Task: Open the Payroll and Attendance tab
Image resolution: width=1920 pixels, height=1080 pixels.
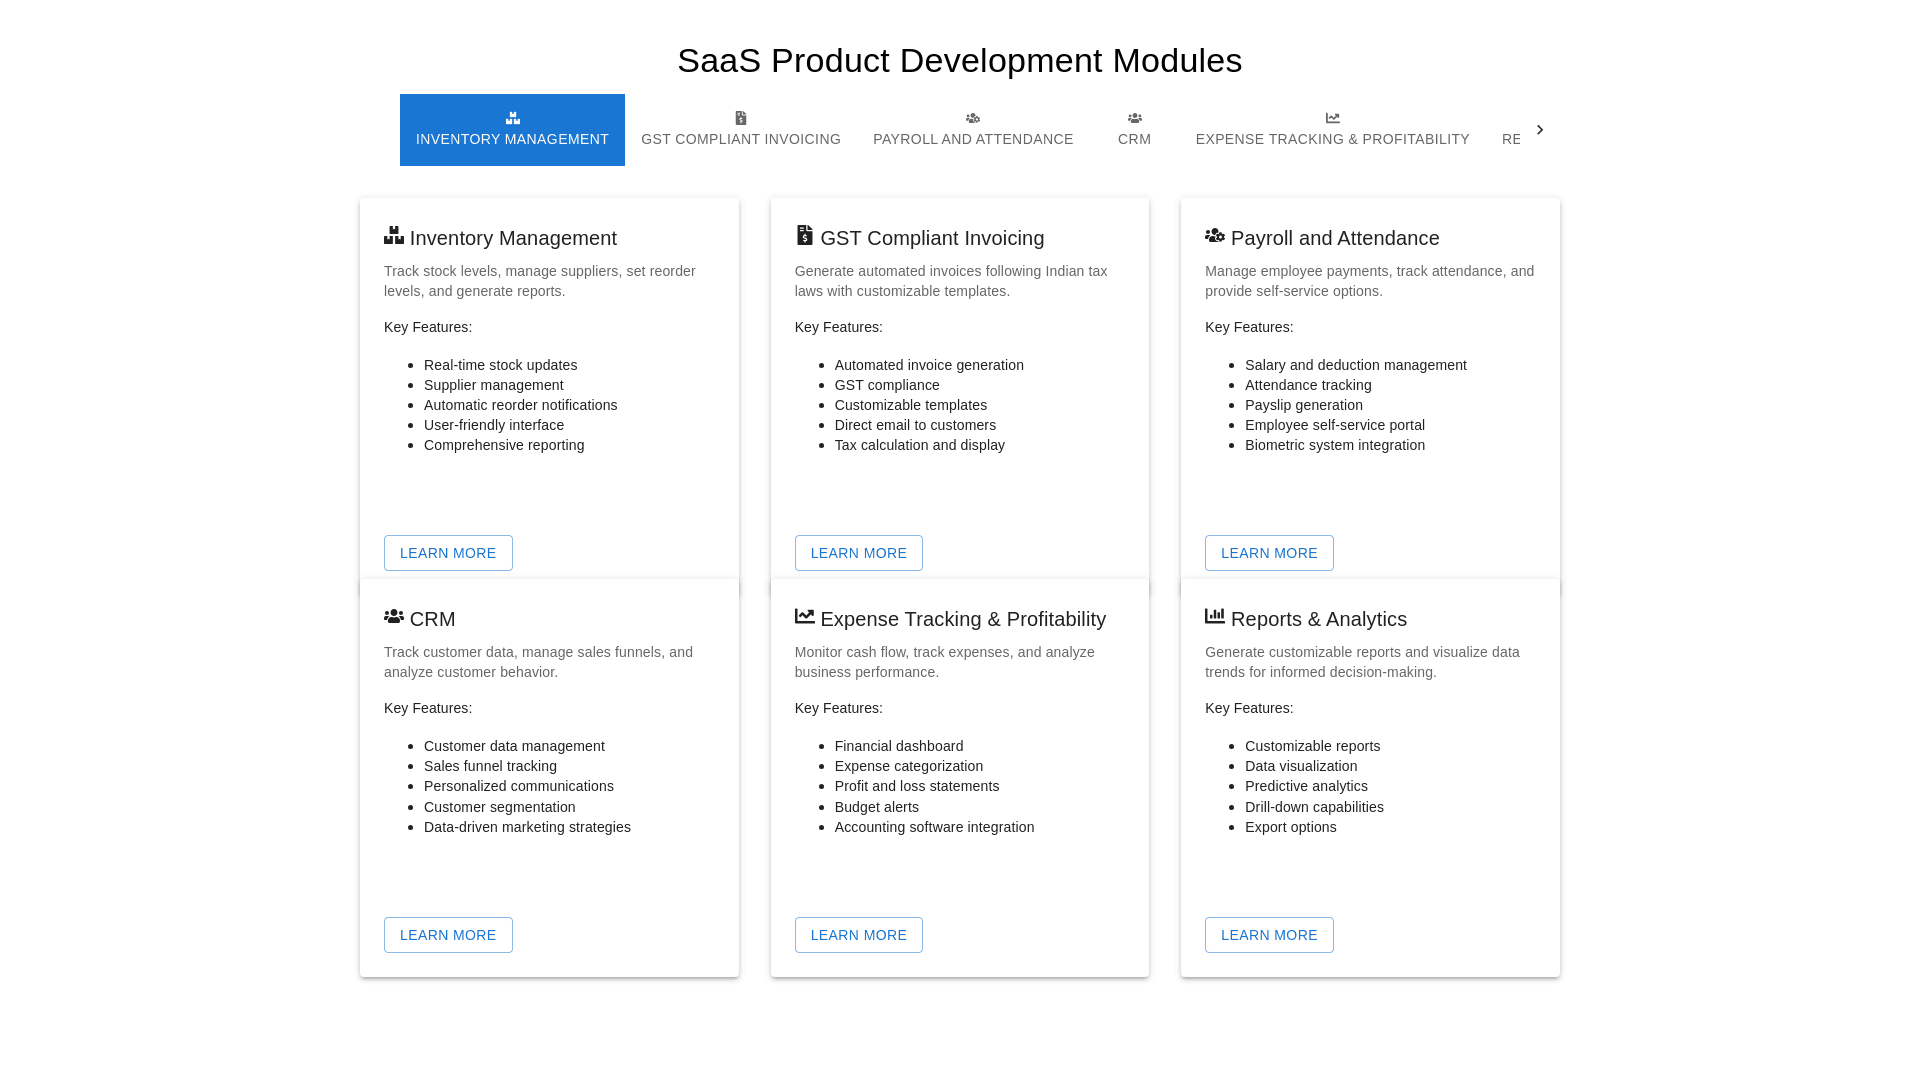Action: (972, 130)
